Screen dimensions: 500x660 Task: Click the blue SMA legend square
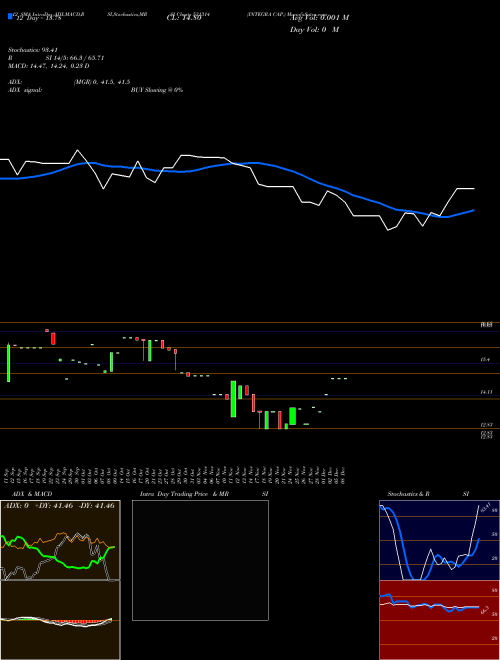coord(10,17)
